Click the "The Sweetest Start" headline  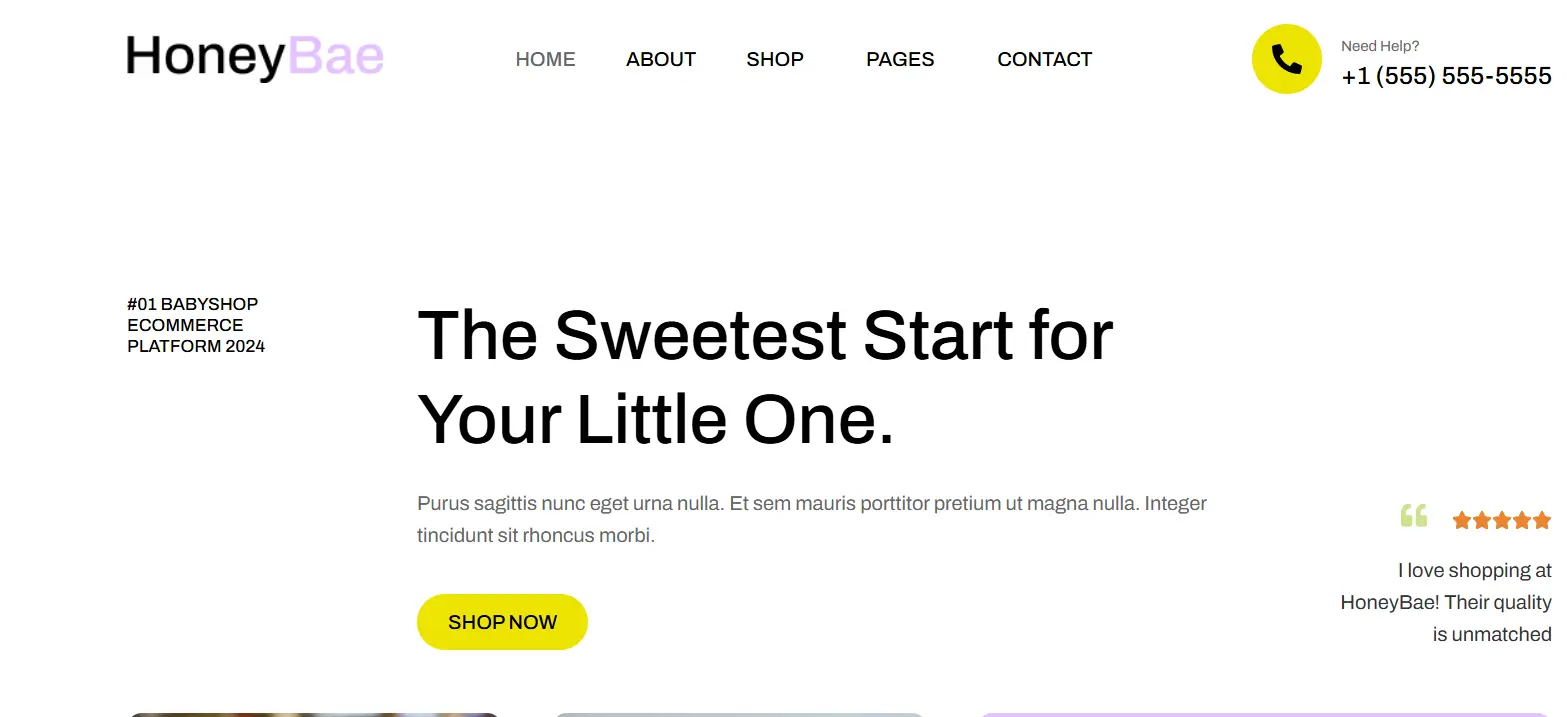click(764, 376)
